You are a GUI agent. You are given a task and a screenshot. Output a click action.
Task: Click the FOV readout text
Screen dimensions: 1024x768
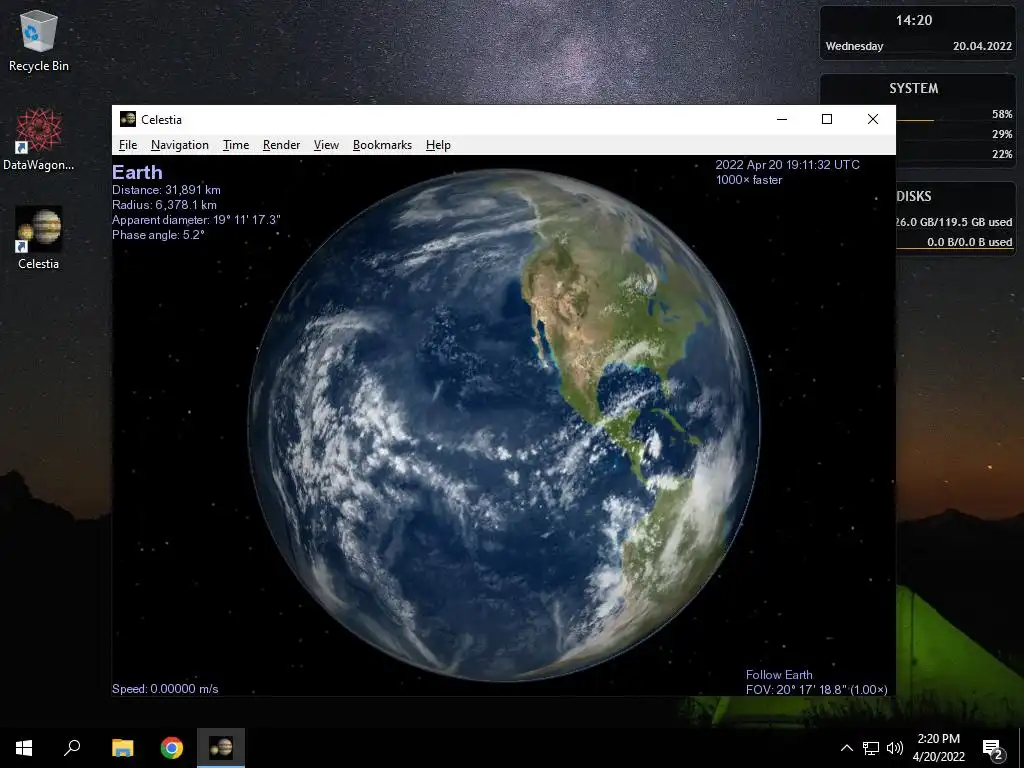pos(817,690)
